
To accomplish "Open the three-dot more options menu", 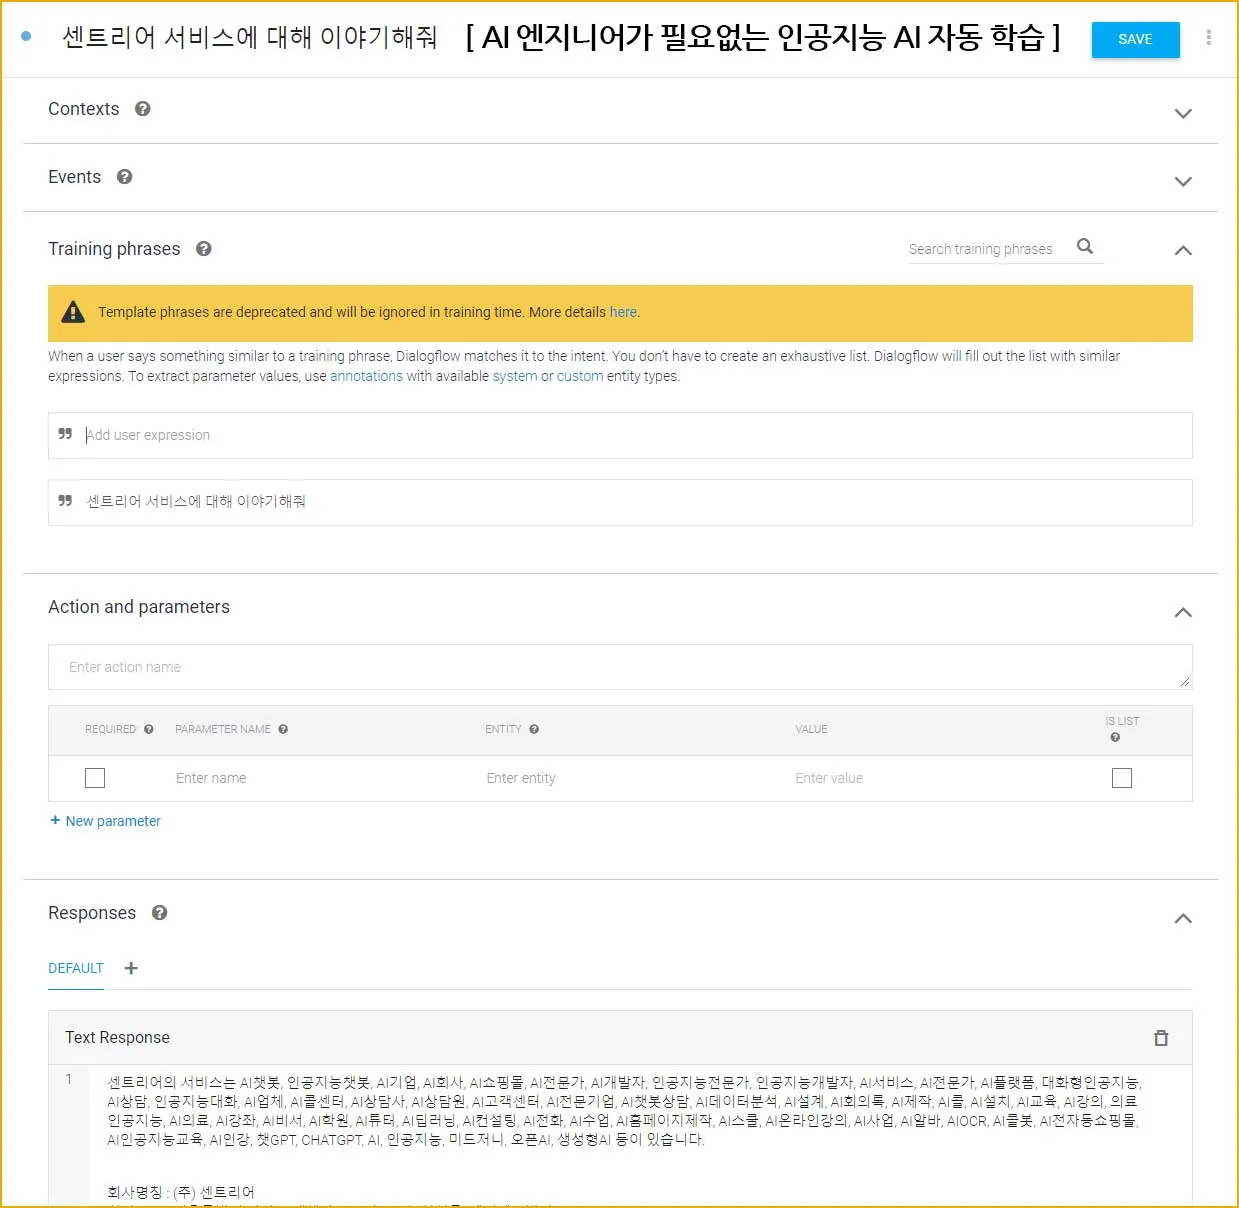I will coord(1208,38).
